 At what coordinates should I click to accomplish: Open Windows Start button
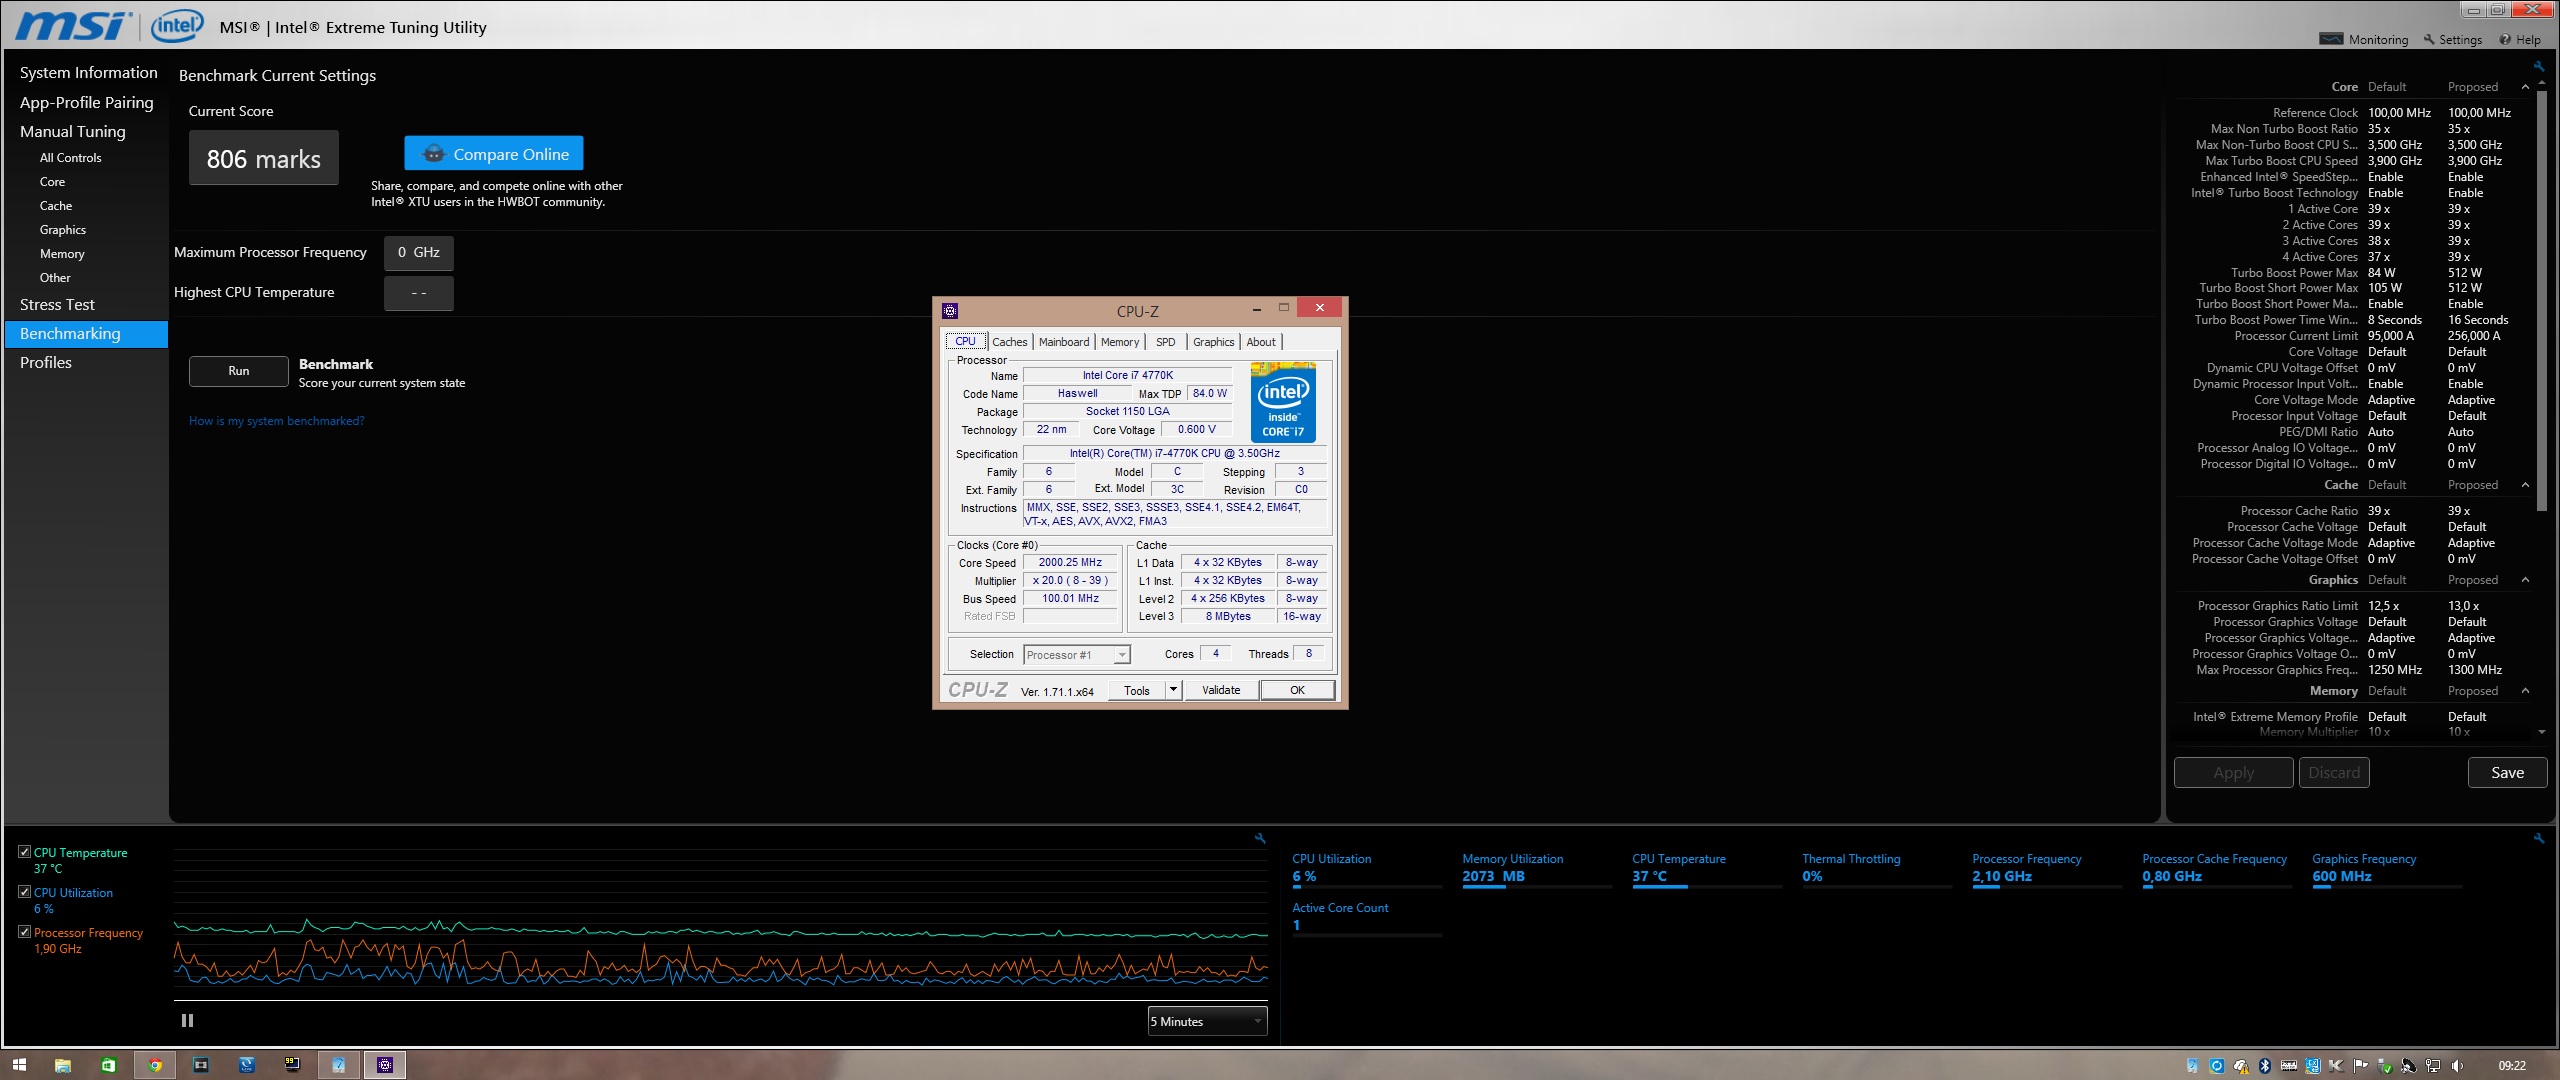tap(19, 1065)
